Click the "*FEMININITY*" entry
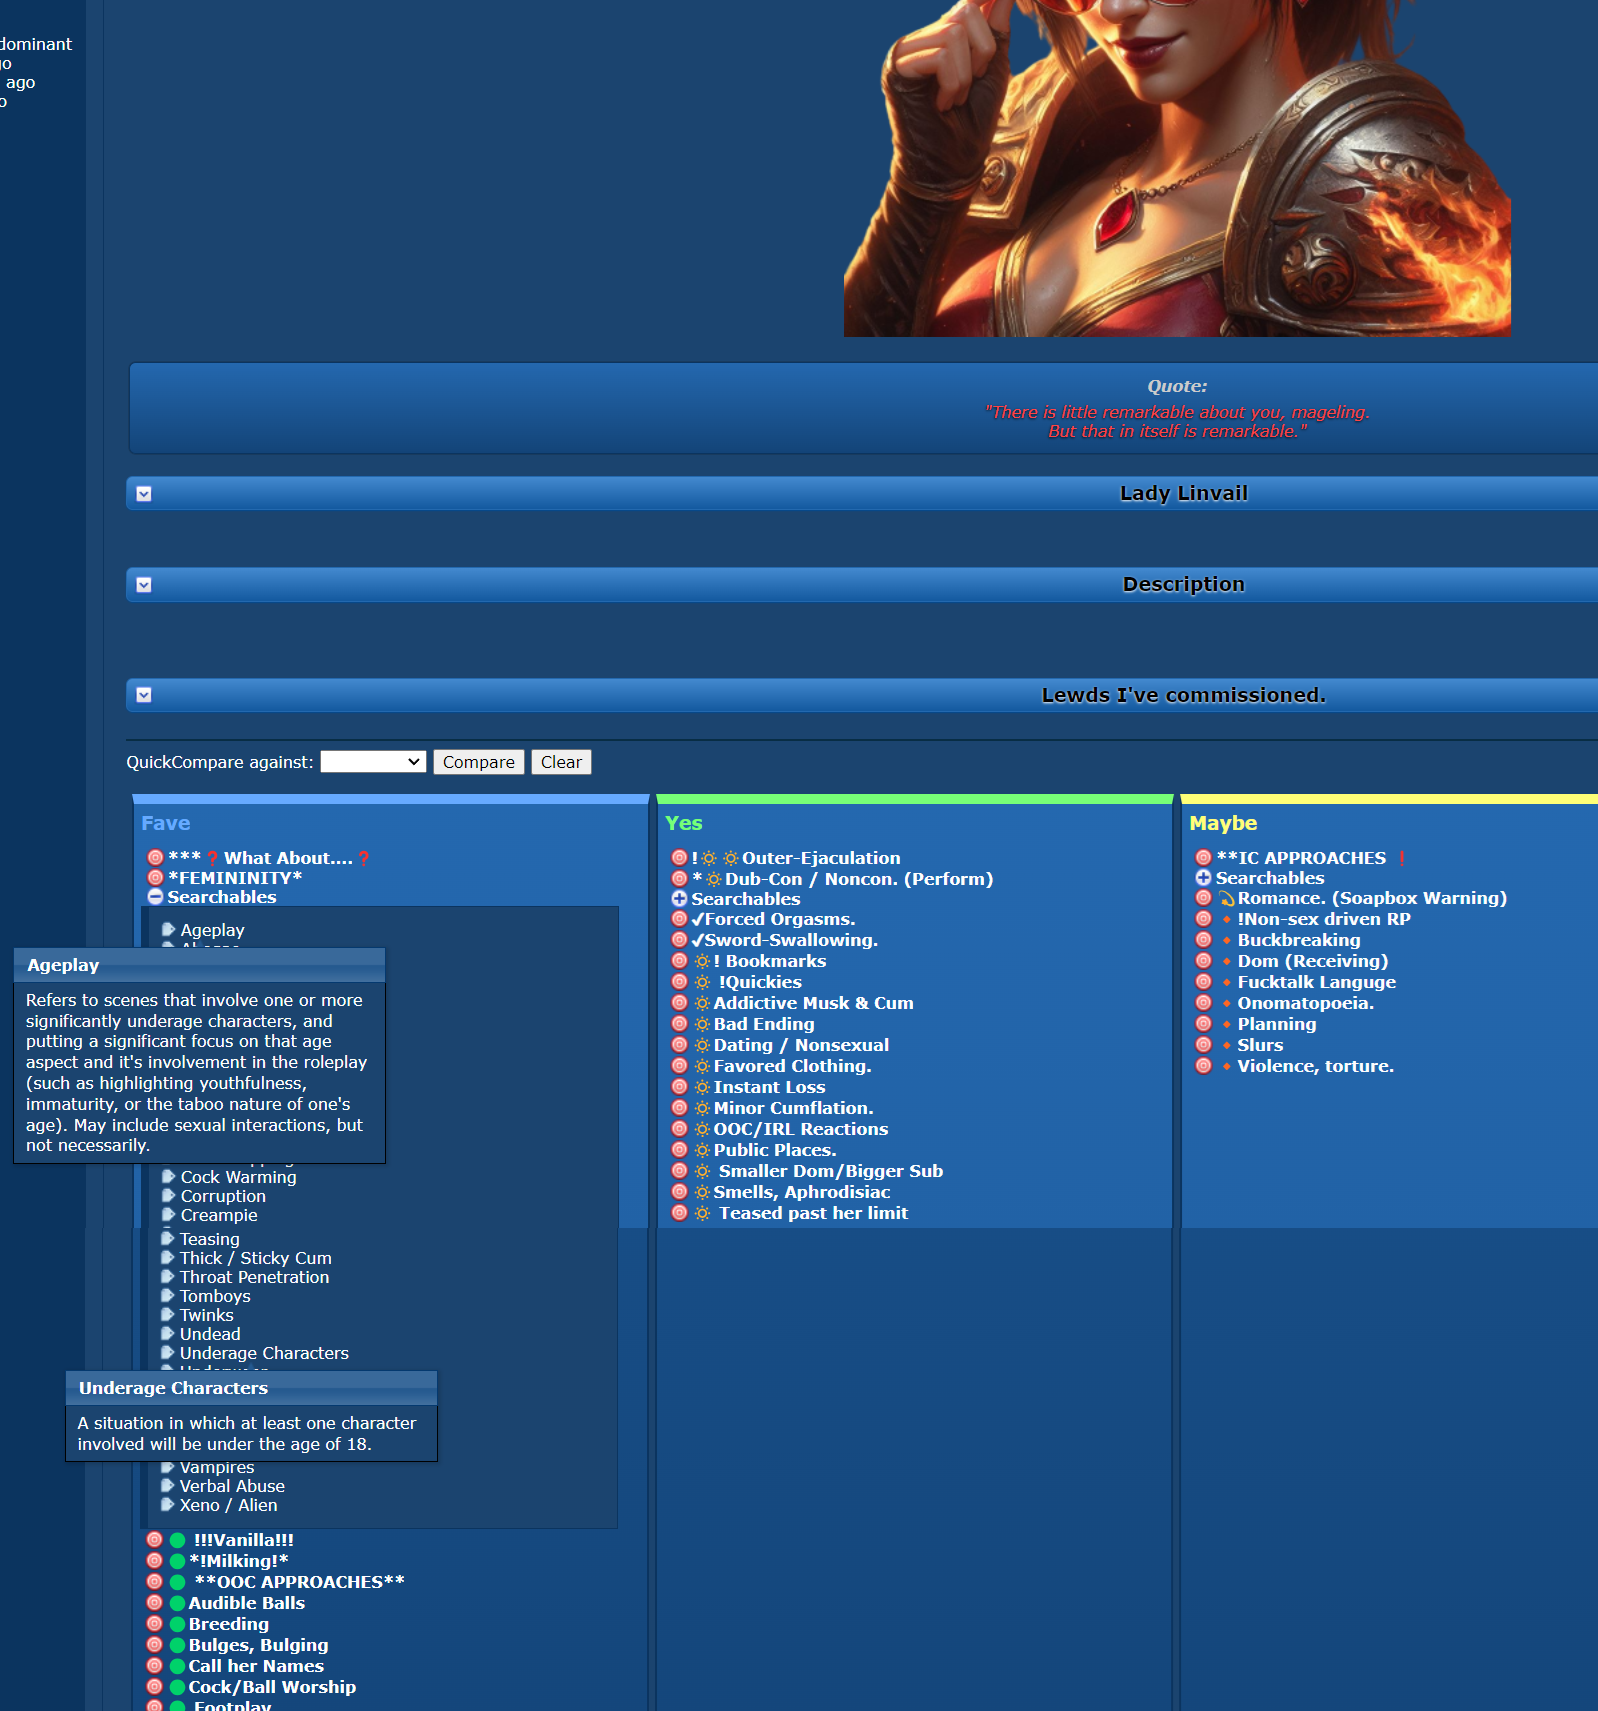 235,878
